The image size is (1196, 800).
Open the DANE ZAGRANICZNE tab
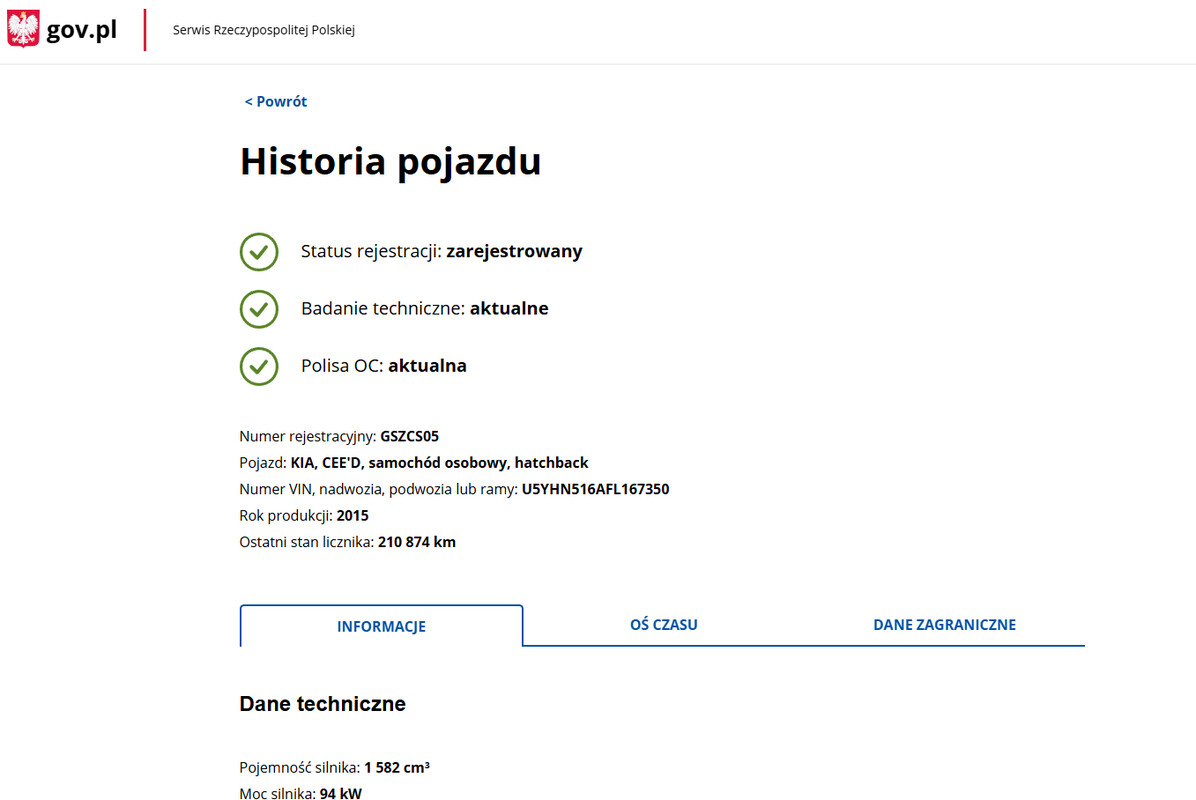[944, 625]
